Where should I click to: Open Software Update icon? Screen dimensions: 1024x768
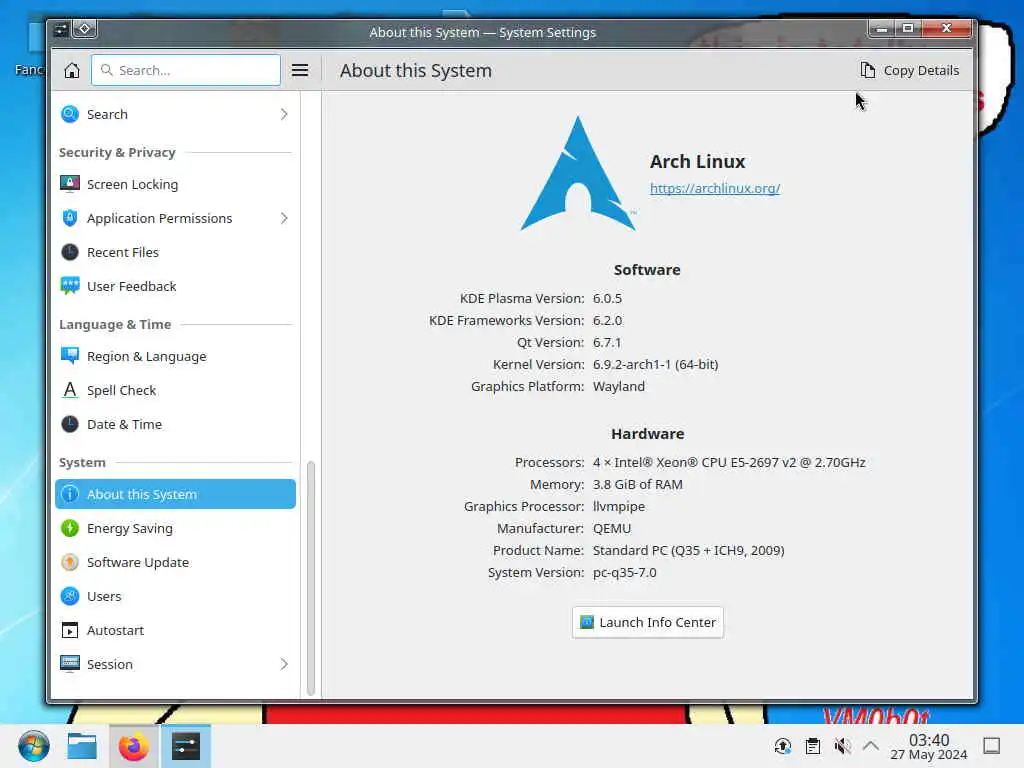tap(70, 562)
